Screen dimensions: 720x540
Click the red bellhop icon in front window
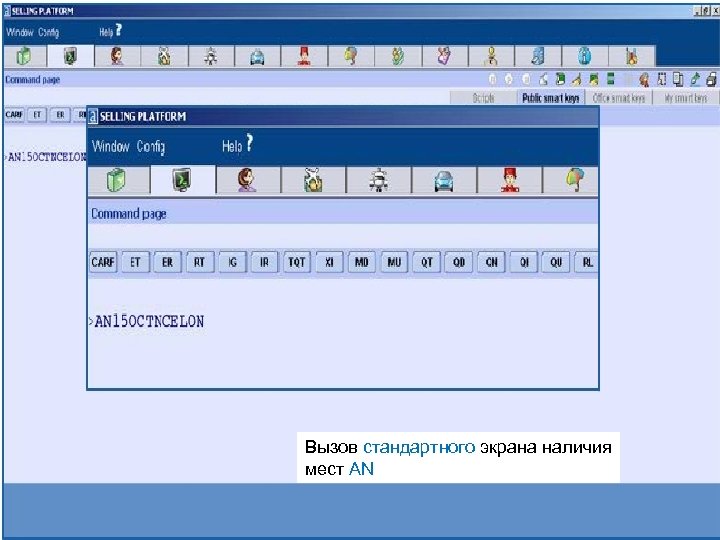[x=509, y=180]
